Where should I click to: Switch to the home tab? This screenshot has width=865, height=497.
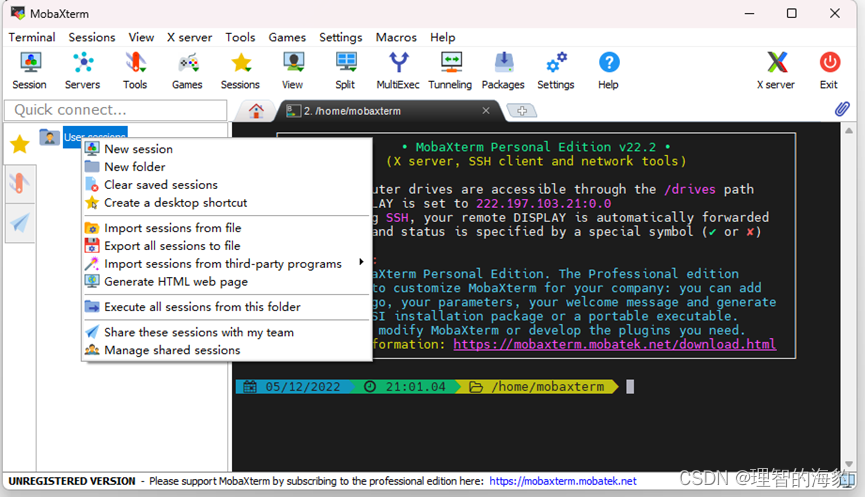[256, 111]
